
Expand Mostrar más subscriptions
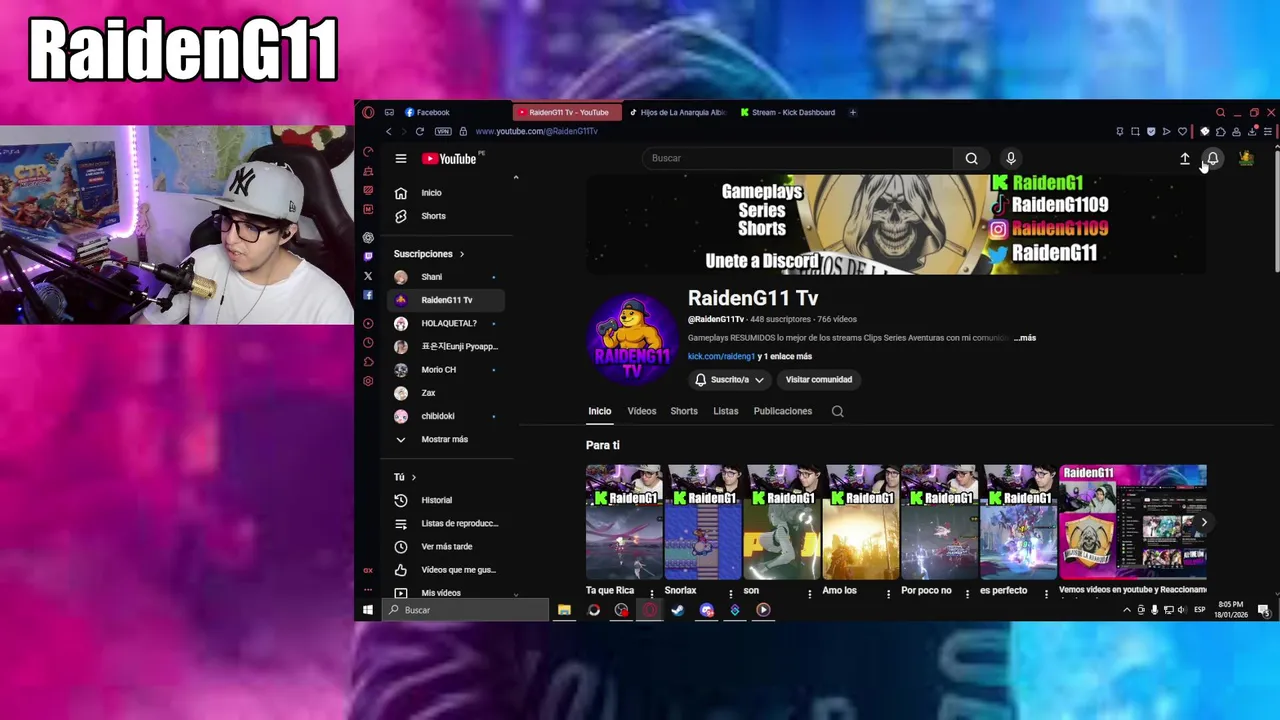(445, 439)
